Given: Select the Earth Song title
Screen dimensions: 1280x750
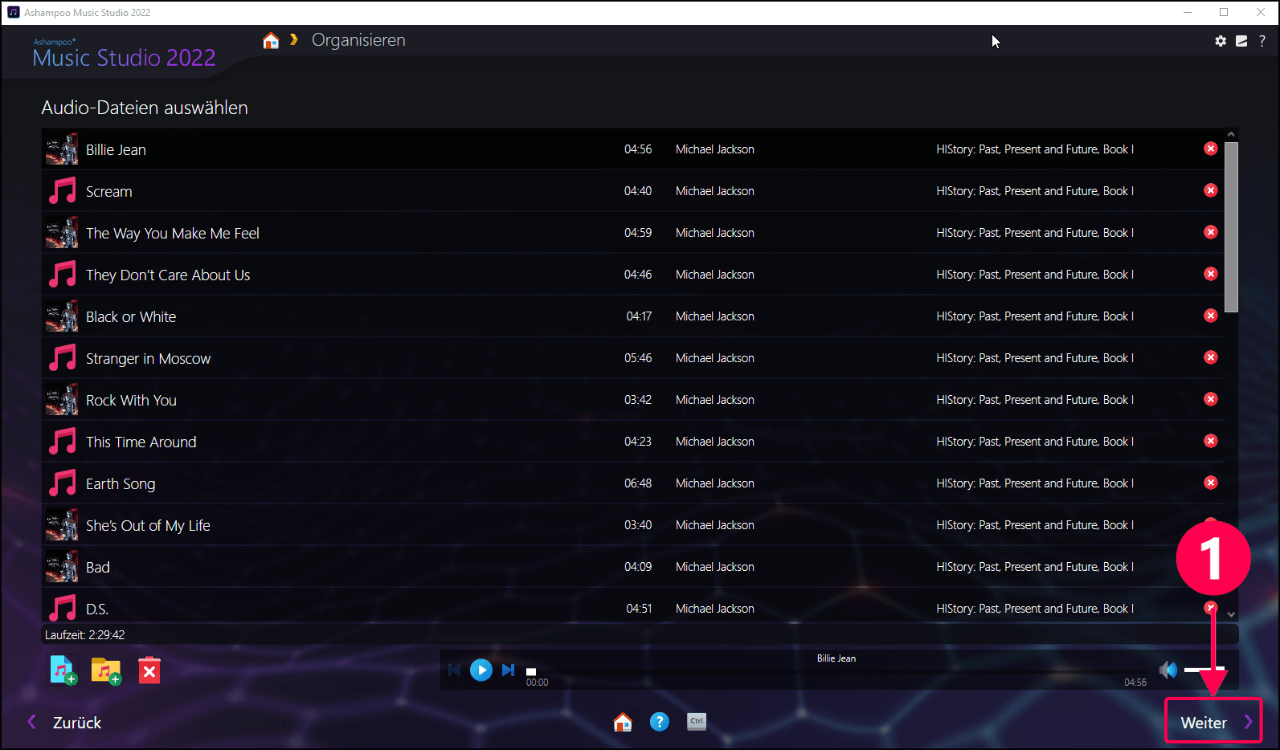Looking at the screenshot, I should pos(121,484).
